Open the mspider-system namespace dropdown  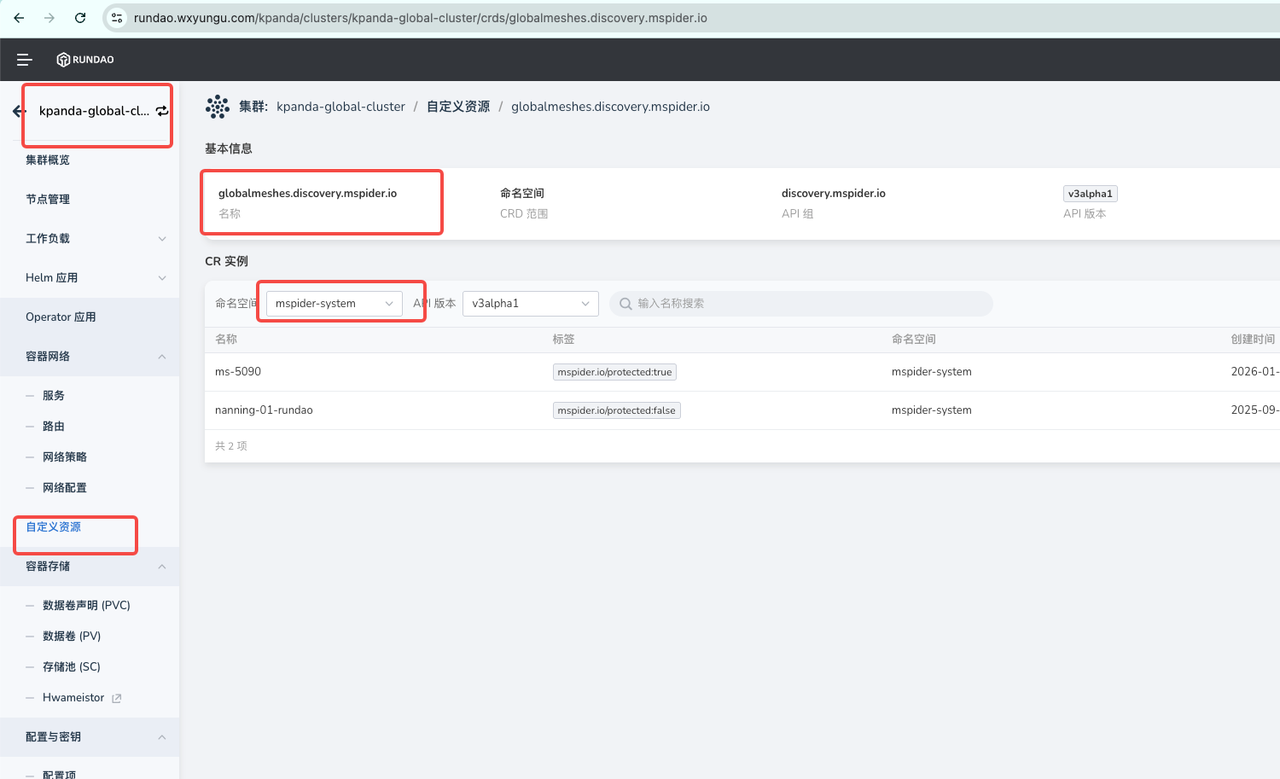334,303
